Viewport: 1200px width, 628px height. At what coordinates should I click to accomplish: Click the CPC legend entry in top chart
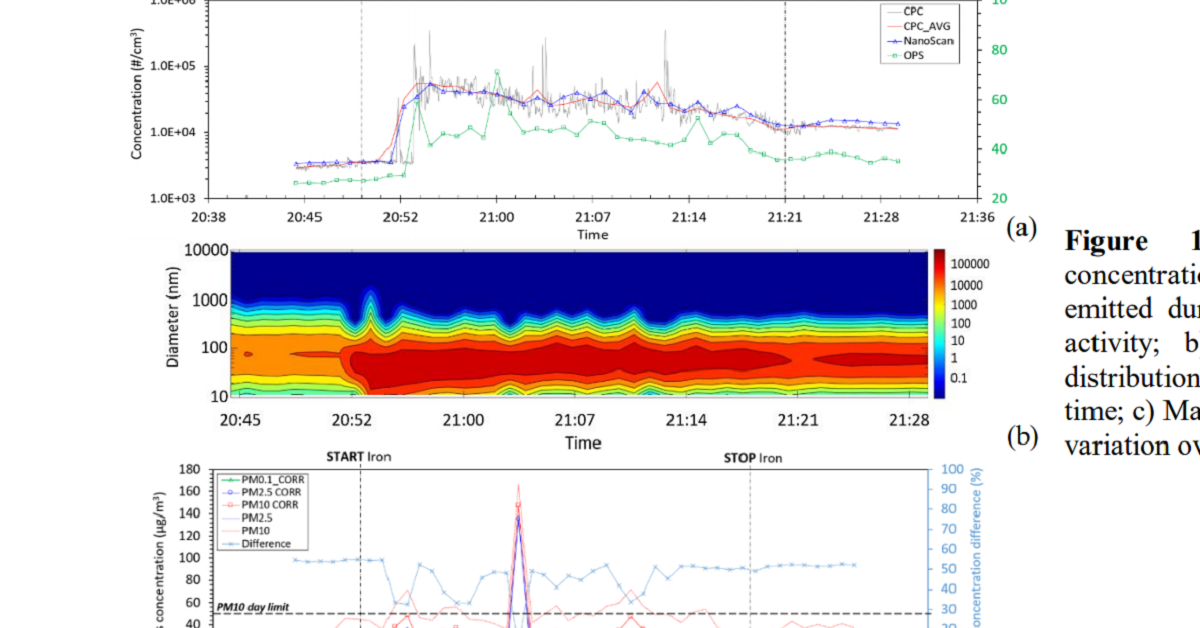tap(913, 10)
